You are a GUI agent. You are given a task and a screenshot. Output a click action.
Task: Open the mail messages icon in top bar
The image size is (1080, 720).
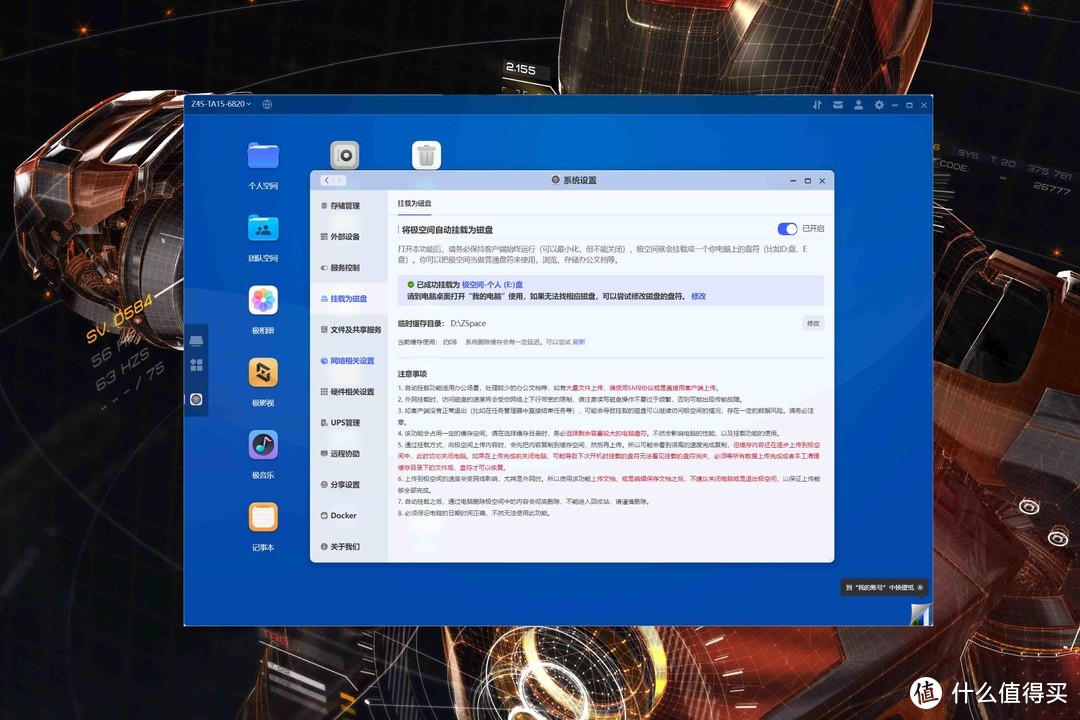tap(838, 105)
